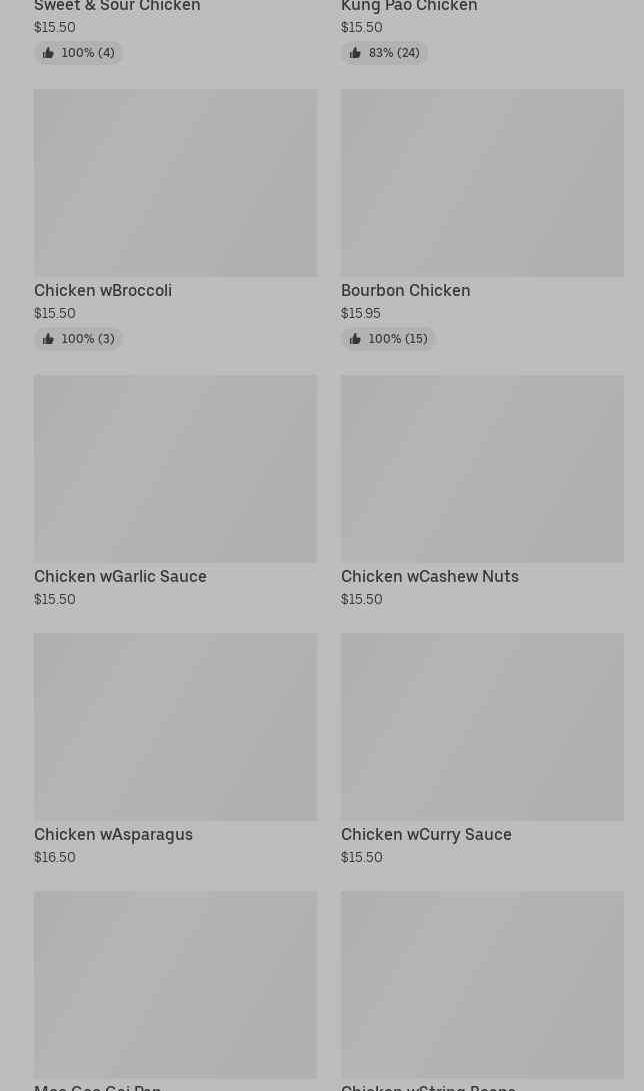This screenshot has width=644, height=1091.
Task: Open the Bourbon Chicken item photo
Action: (482, 183)
